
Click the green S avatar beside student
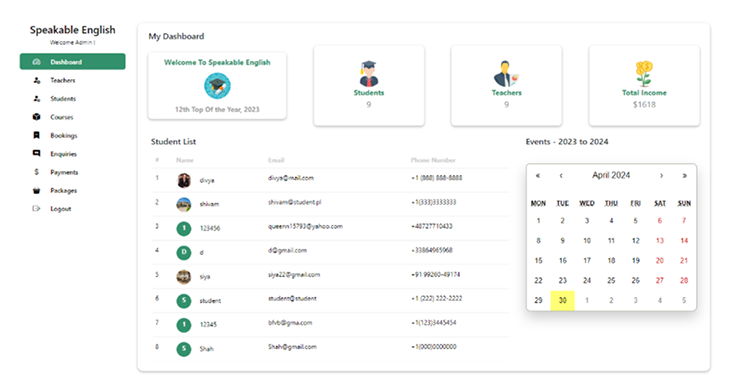[184, 300]
